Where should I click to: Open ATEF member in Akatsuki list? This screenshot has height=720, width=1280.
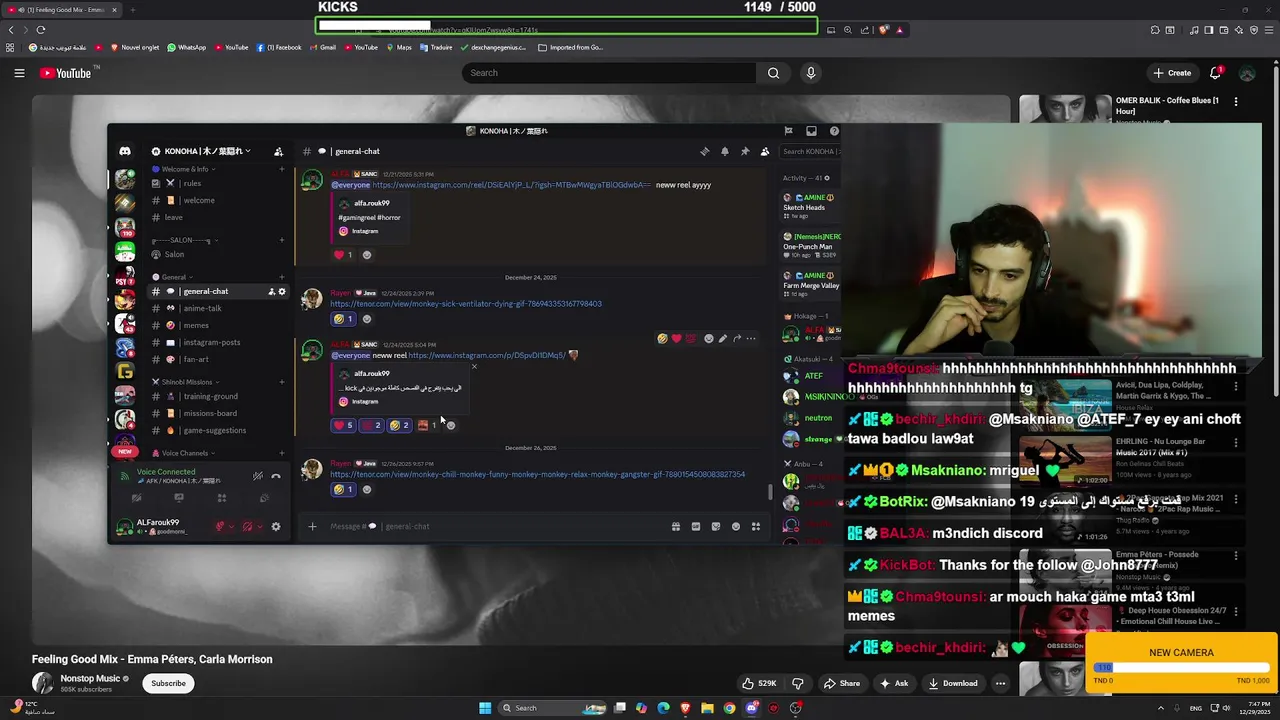click(811, 376)
